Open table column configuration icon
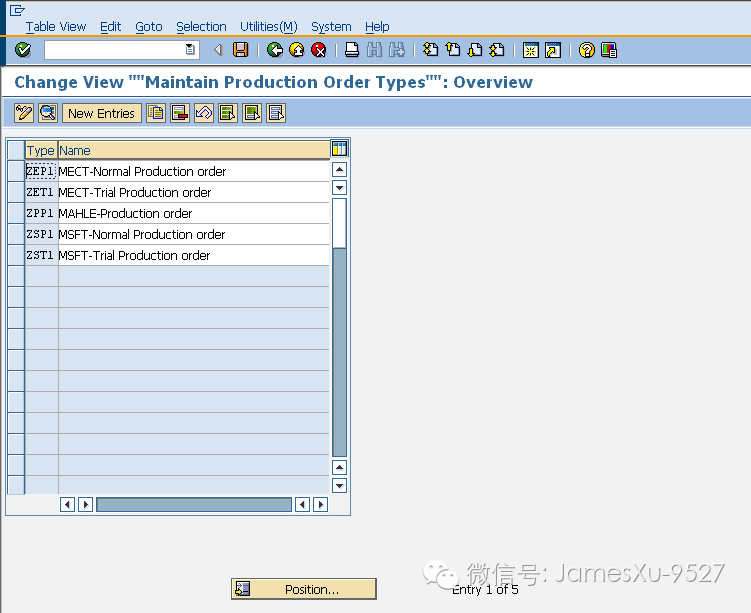The width and height of the screenshot is (751, 613). 339,149
